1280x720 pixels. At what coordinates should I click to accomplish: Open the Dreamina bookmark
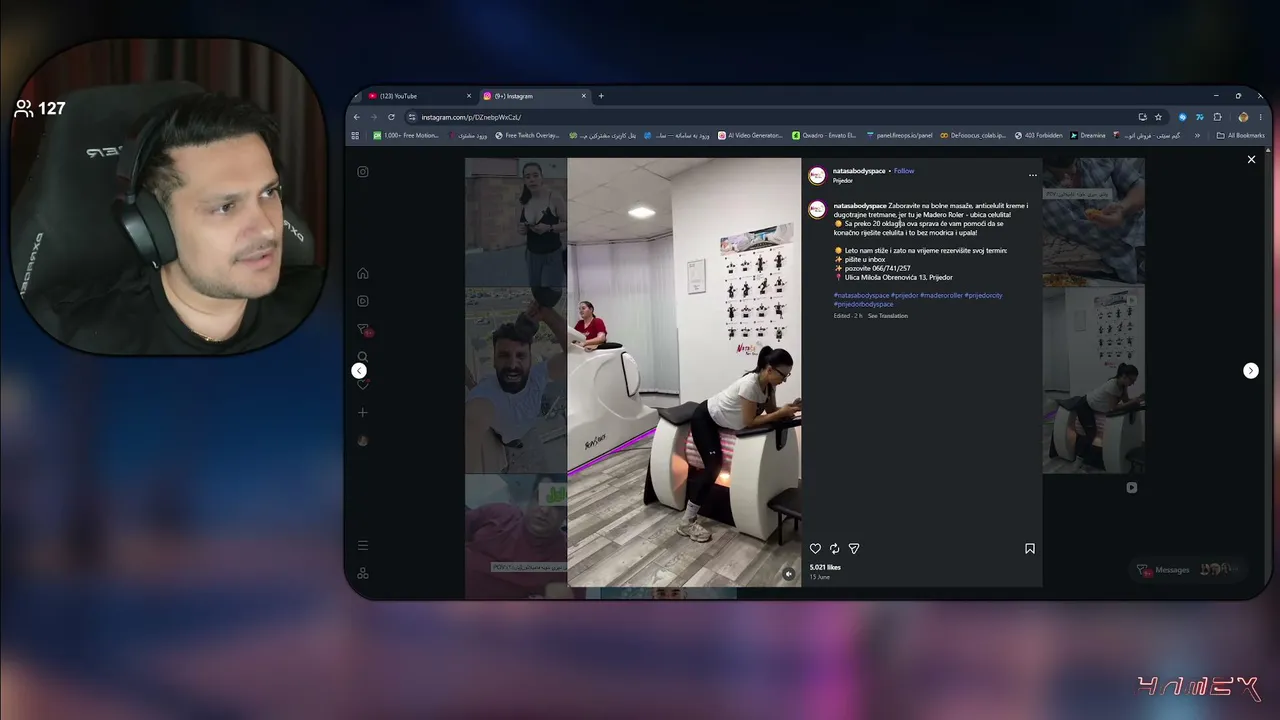(x=1088, y=136)
